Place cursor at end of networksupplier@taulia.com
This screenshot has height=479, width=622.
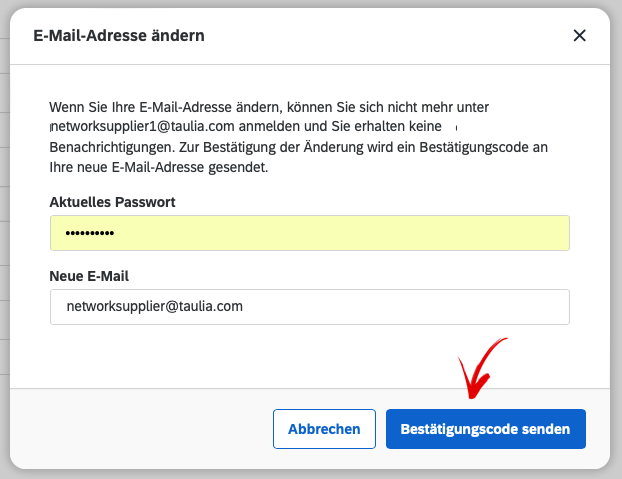click(243, 307)
